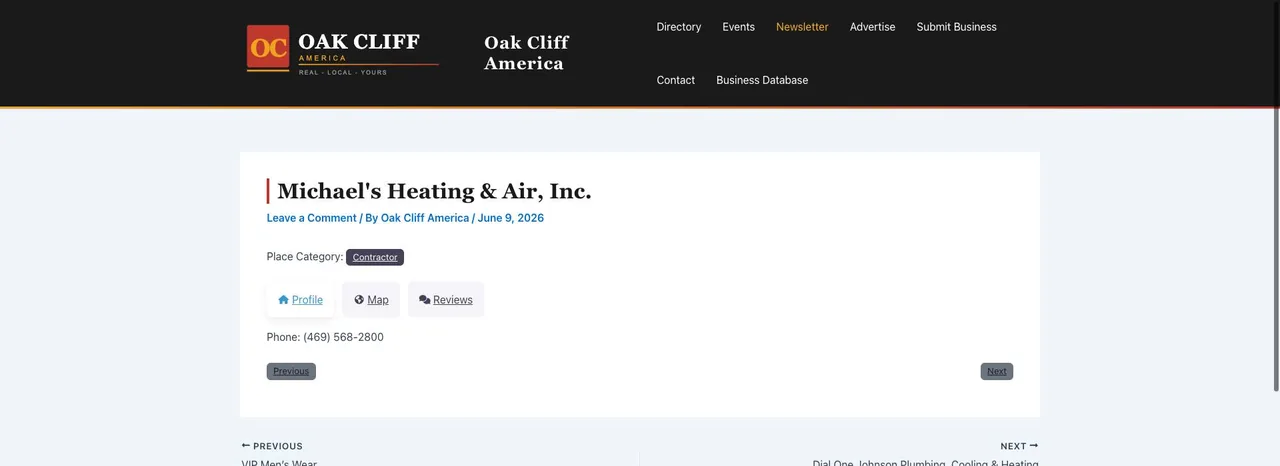This screenshot has height=466, width=1280.
Task: Click the globe icon on Map tab
Action: pyautogui.click(x=359, y=300)
